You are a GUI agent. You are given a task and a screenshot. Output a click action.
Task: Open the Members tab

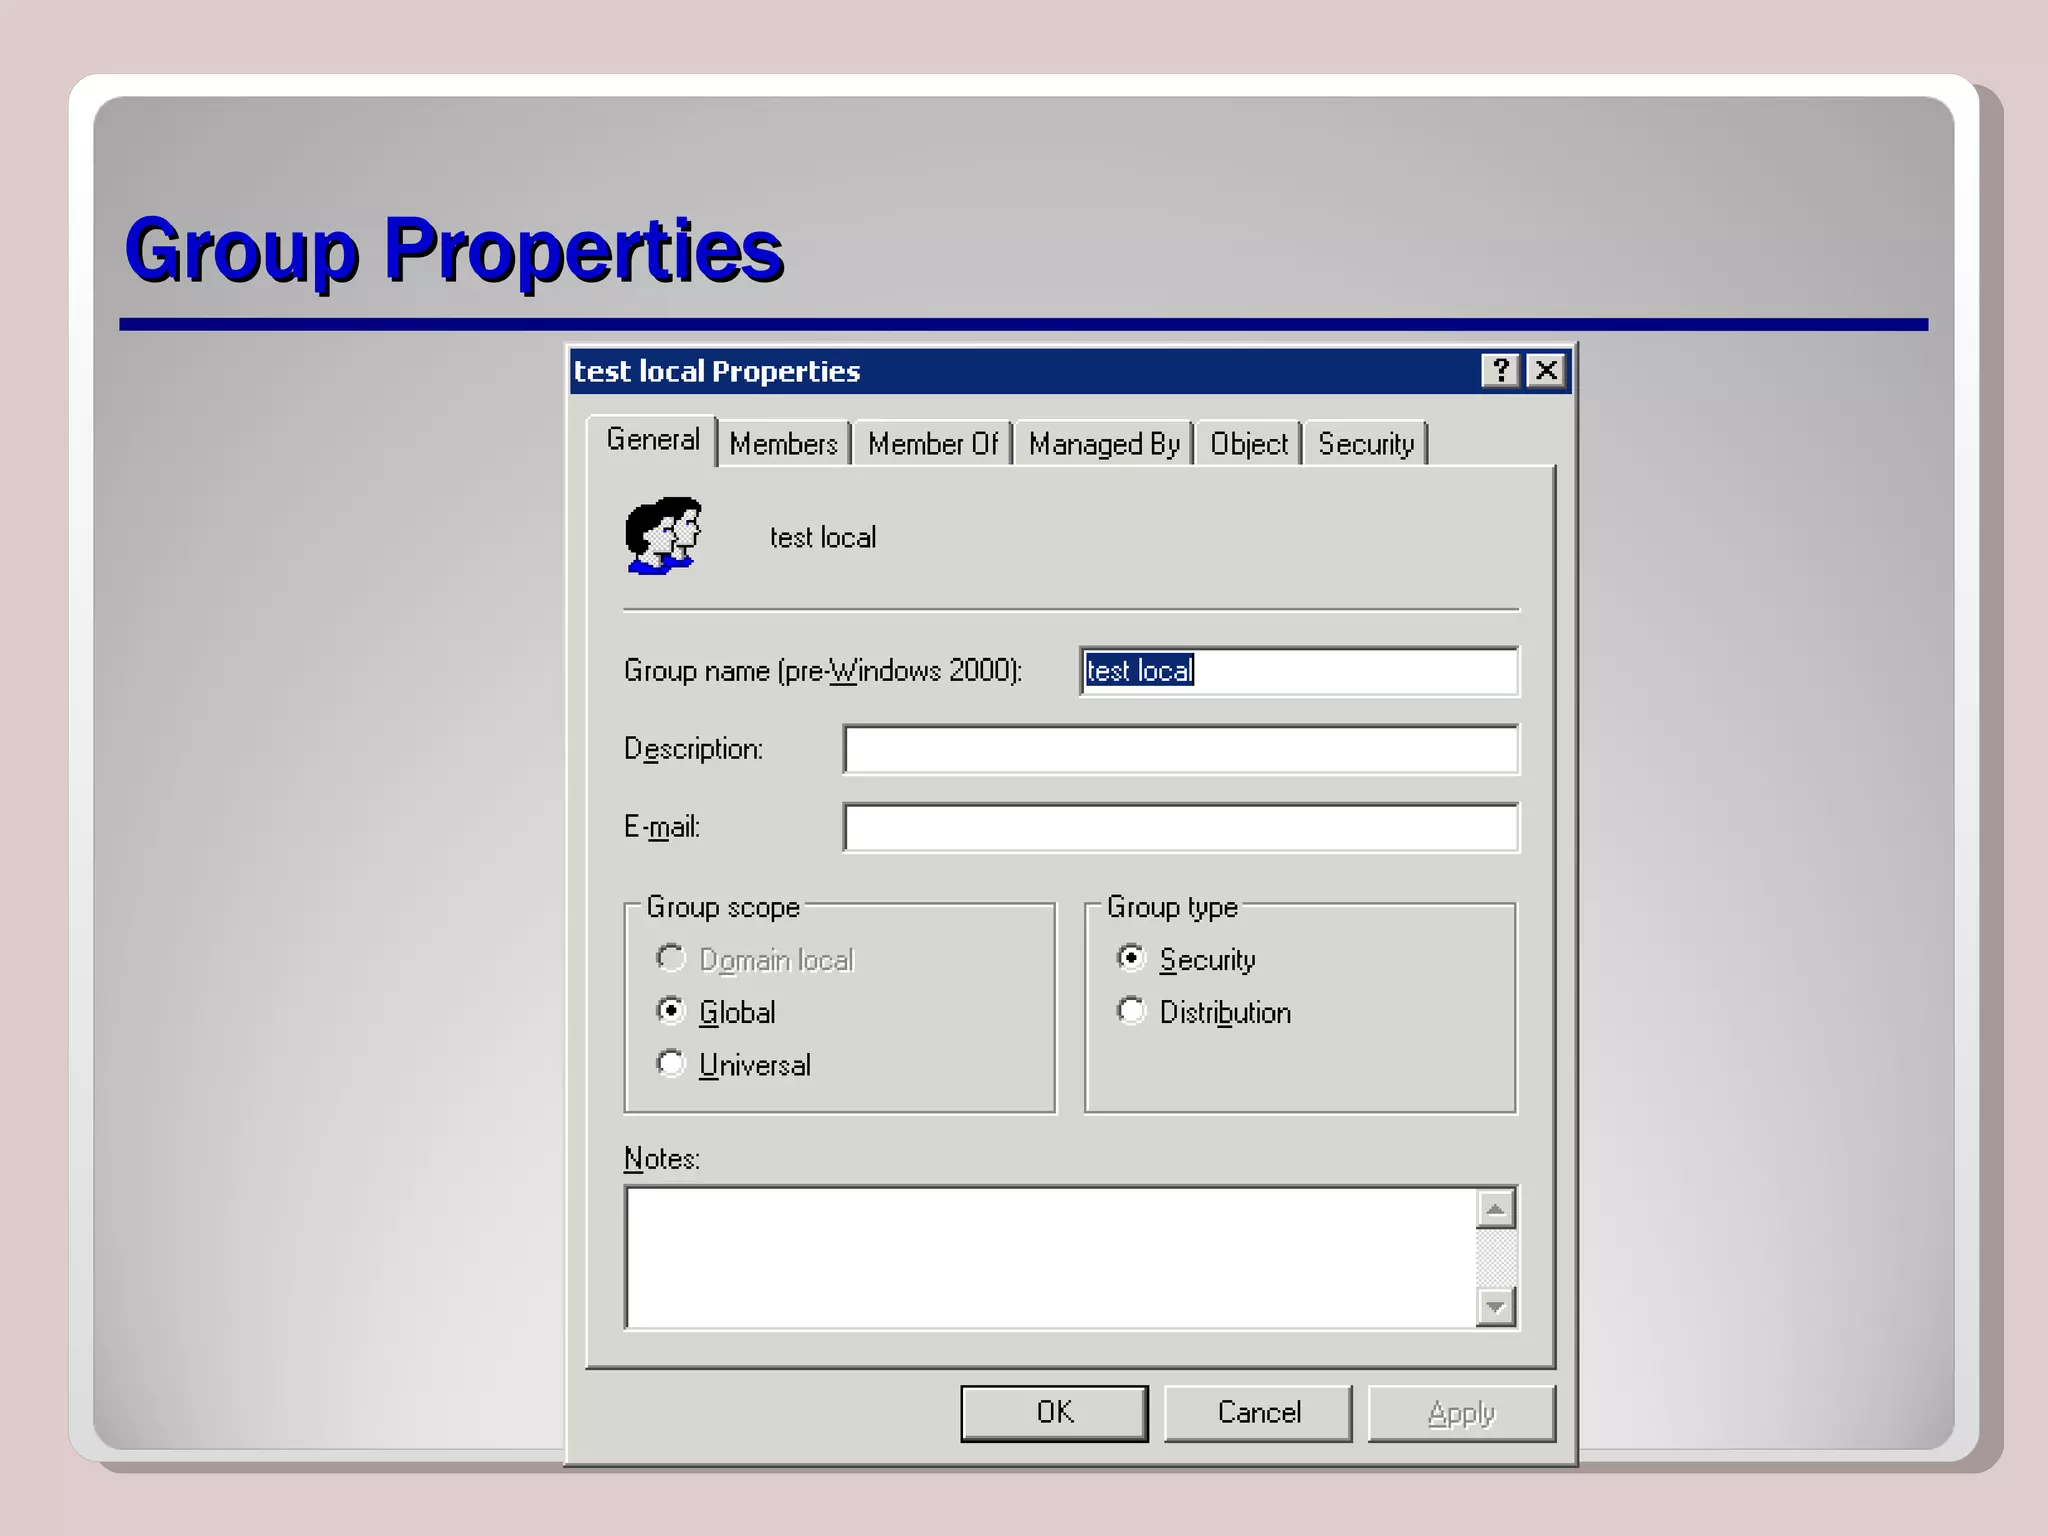coord(783,444)
